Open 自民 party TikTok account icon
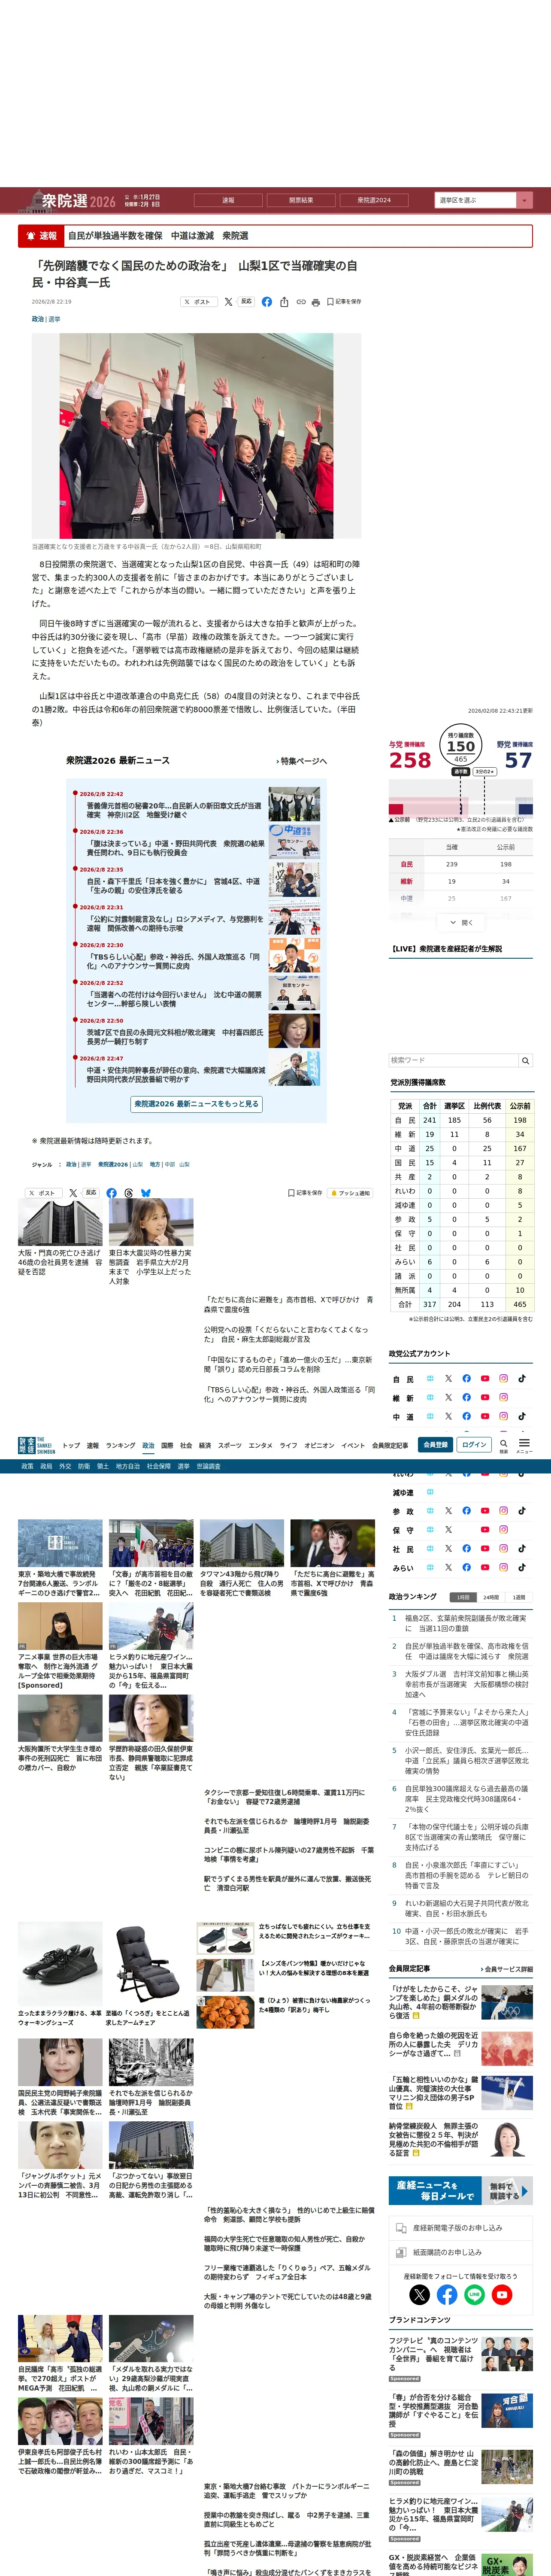551x2576 pixels. 522,1378
